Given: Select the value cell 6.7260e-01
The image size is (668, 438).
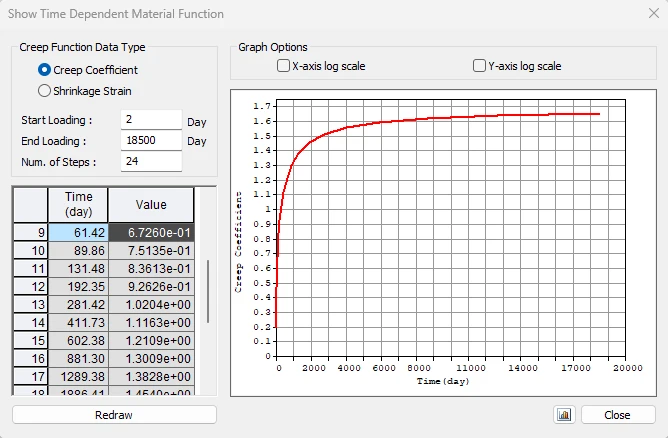Looking at the screenshot, I should click(152, 232).
